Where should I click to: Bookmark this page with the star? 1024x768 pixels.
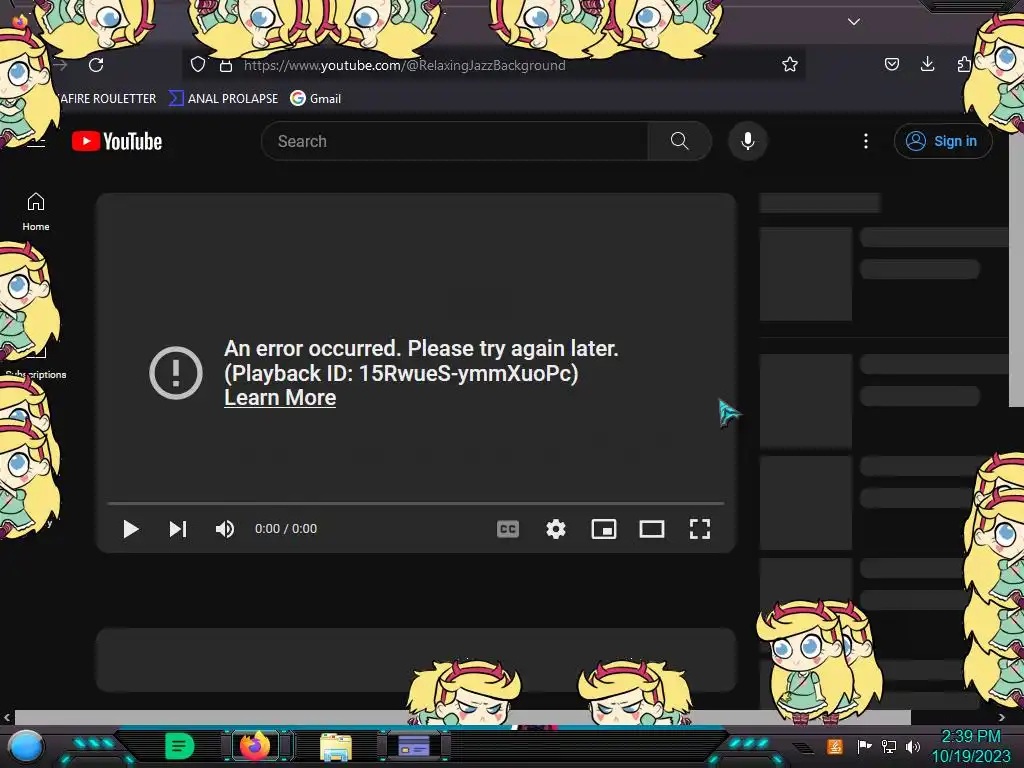pos(790,64)
